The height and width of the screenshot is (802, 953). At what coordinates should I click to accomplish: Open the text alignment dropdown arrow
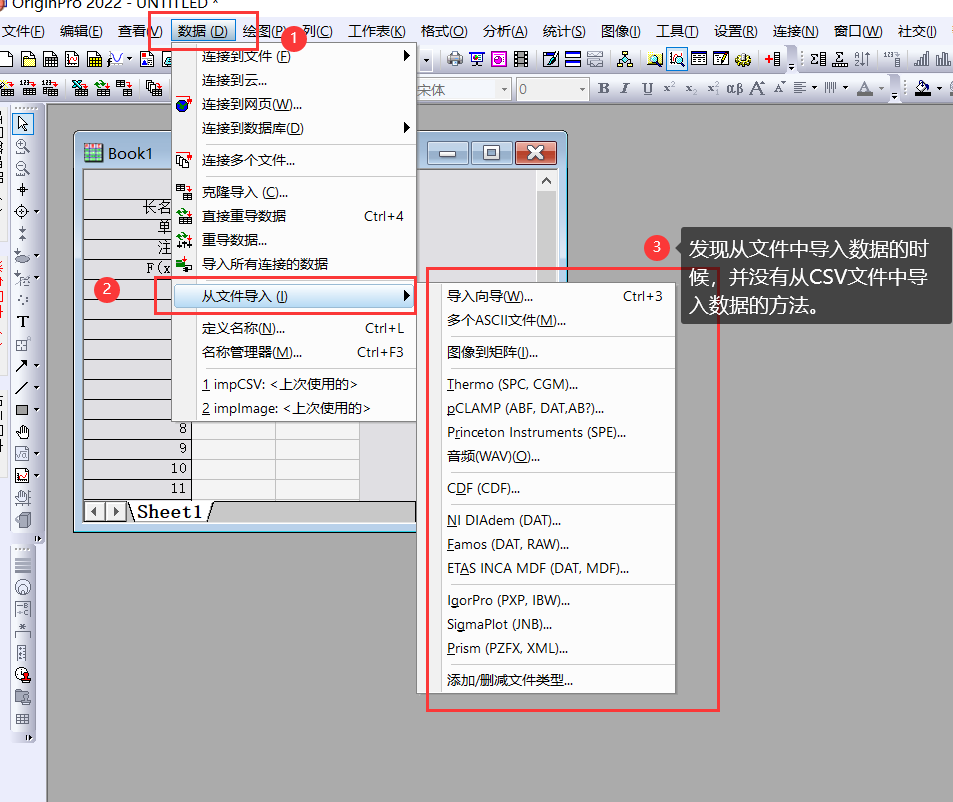(x=814, y=89)
